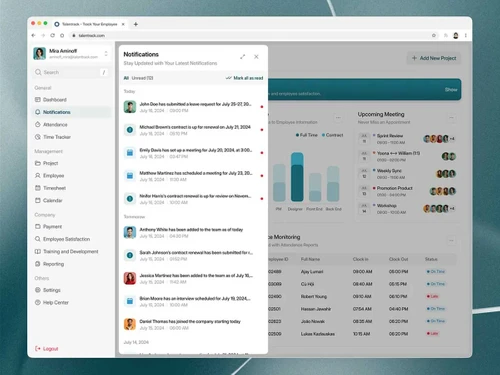
Task: Open Matthew Martinez scheduled meeting notification
Action: [x=193, y=176]
